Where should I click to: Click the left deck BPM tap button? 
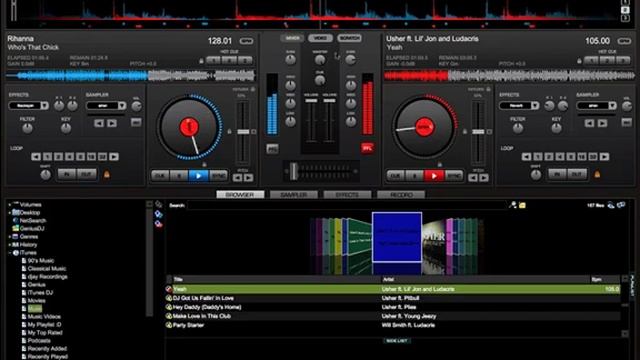coord(246,41)
